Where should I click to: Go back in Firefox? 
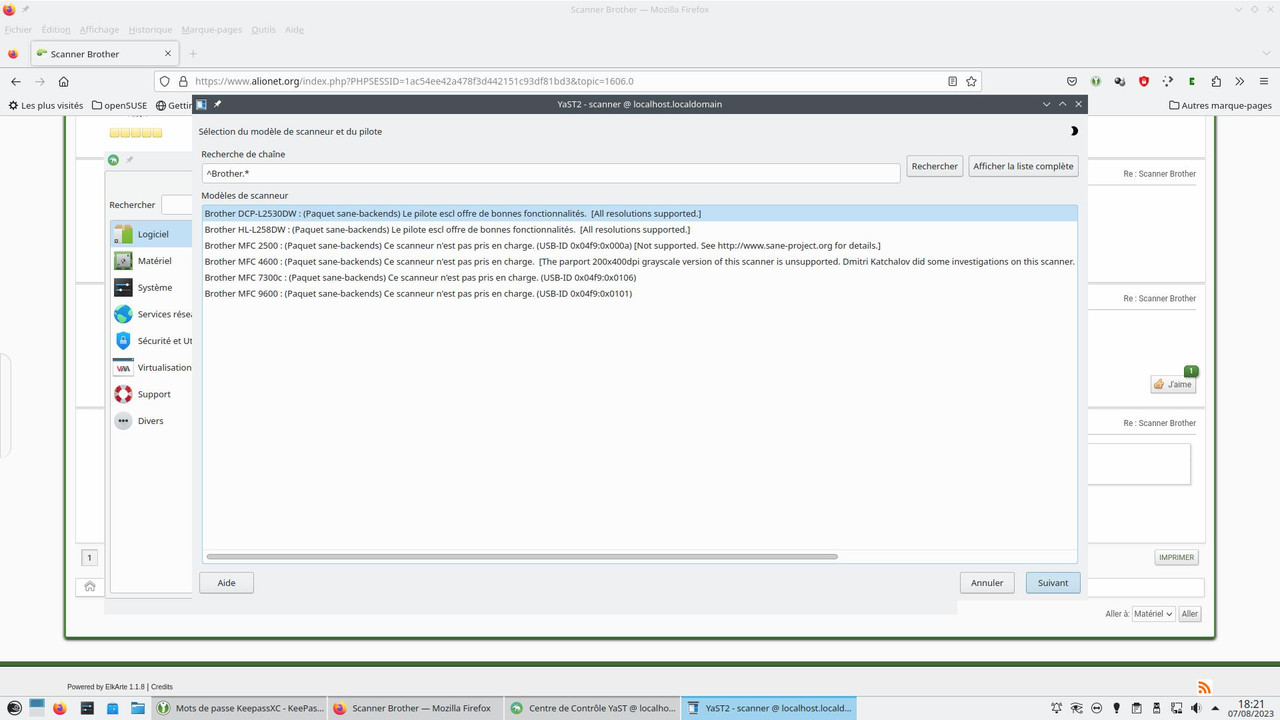click(15, 81)
